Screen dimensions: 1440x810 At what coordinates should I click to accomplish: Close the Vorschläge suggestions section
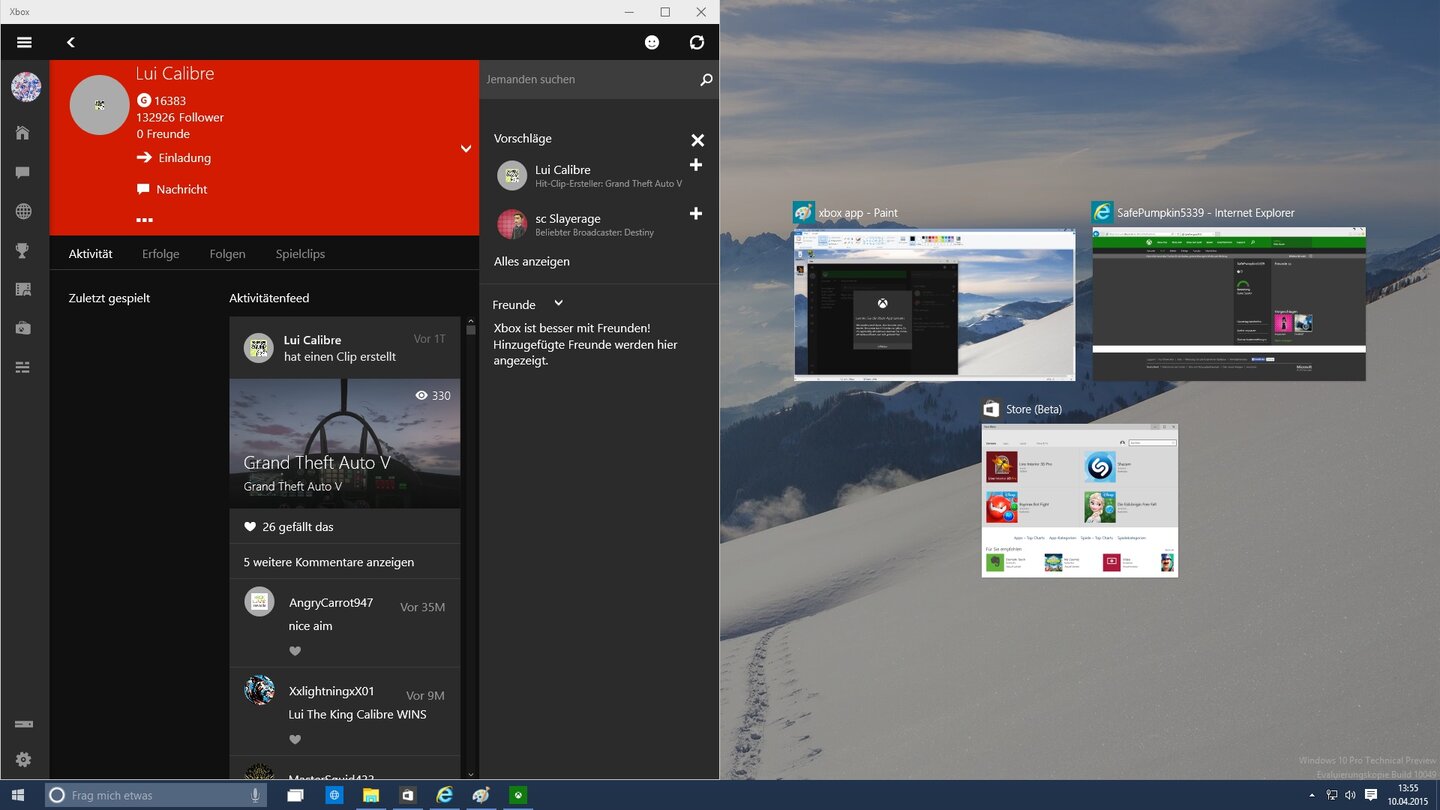pyautogui.click(x=698, y=140)
